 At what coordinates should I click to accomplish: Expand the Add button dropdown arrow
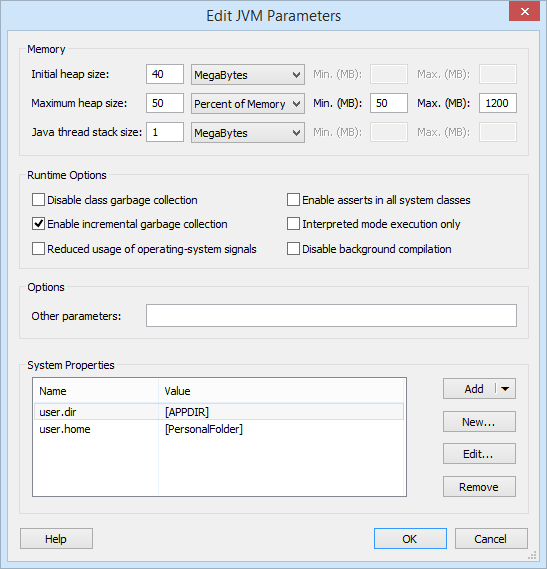click(x=505, y=389)
